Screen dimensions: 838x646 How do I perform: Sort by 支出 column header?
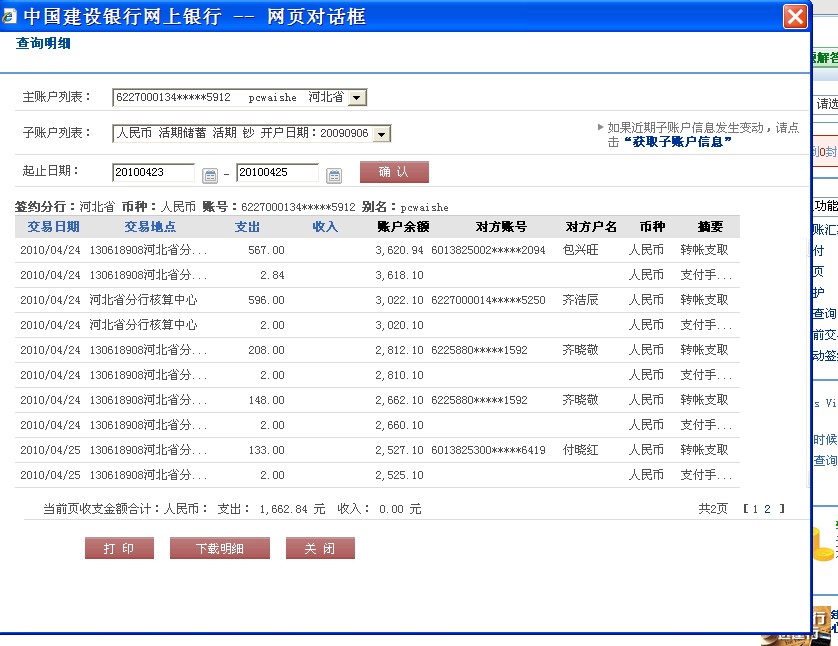[247, 227]
